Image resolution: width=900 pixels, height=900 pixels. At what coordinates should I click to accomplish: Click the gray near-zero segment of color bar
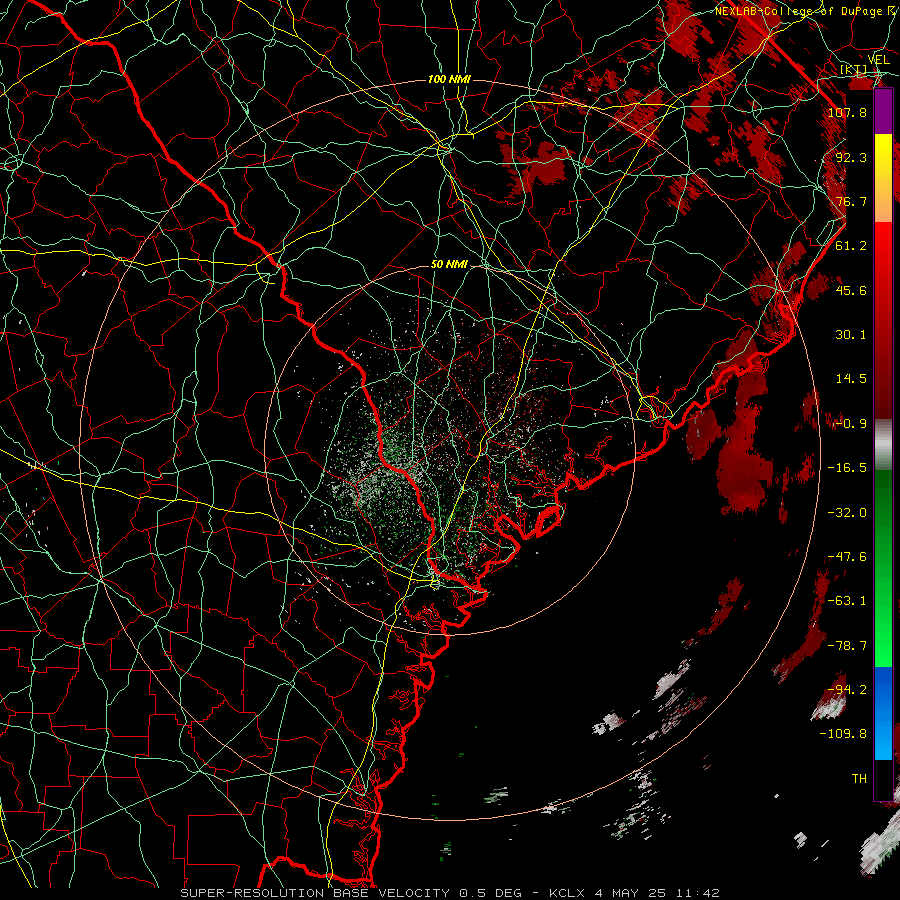click(883, 445)
